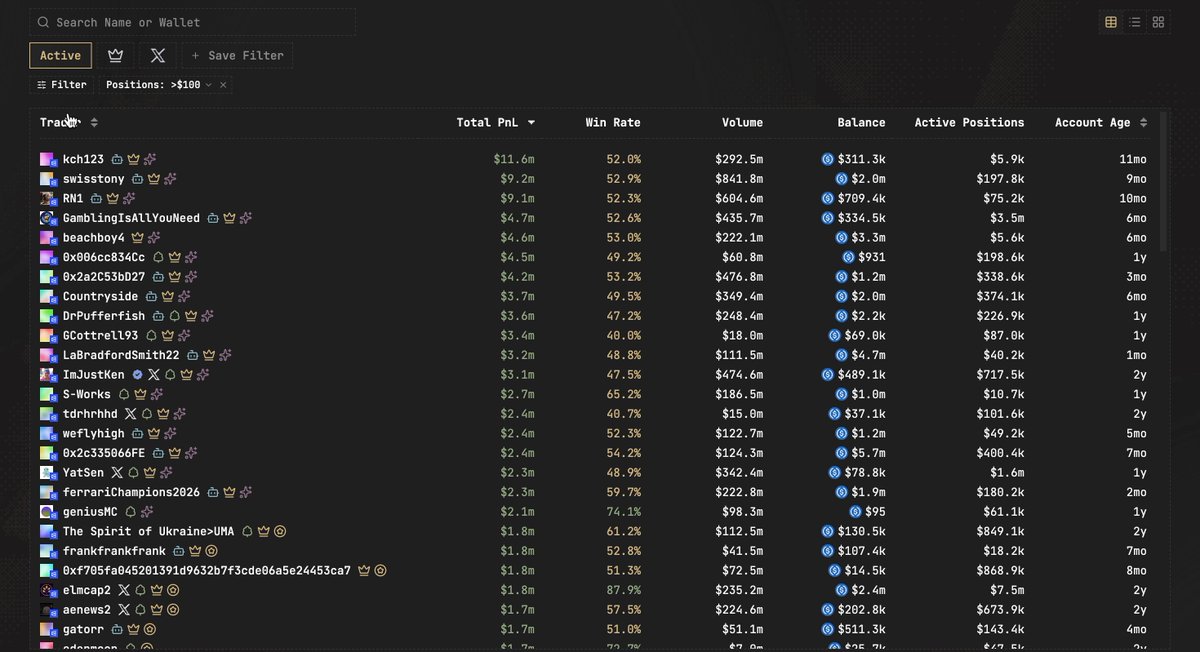Click the sparkle icon next to LaBradfordSmith22

(226, 355)
